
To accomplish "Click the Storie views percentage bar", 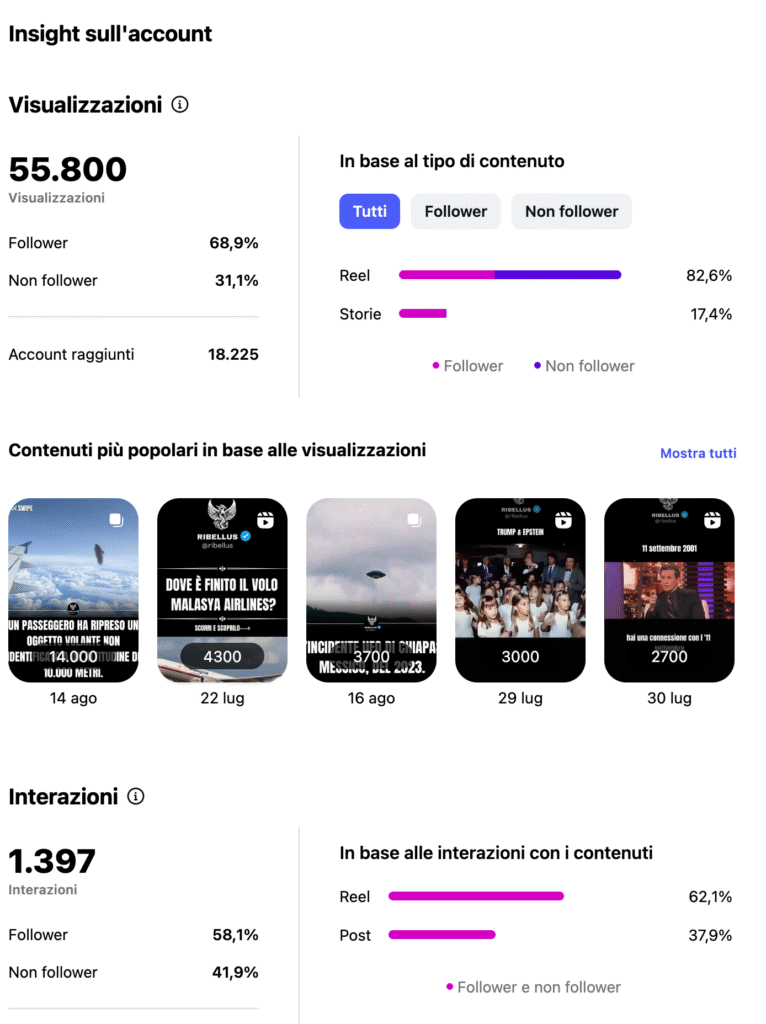I will pos(422,314).
